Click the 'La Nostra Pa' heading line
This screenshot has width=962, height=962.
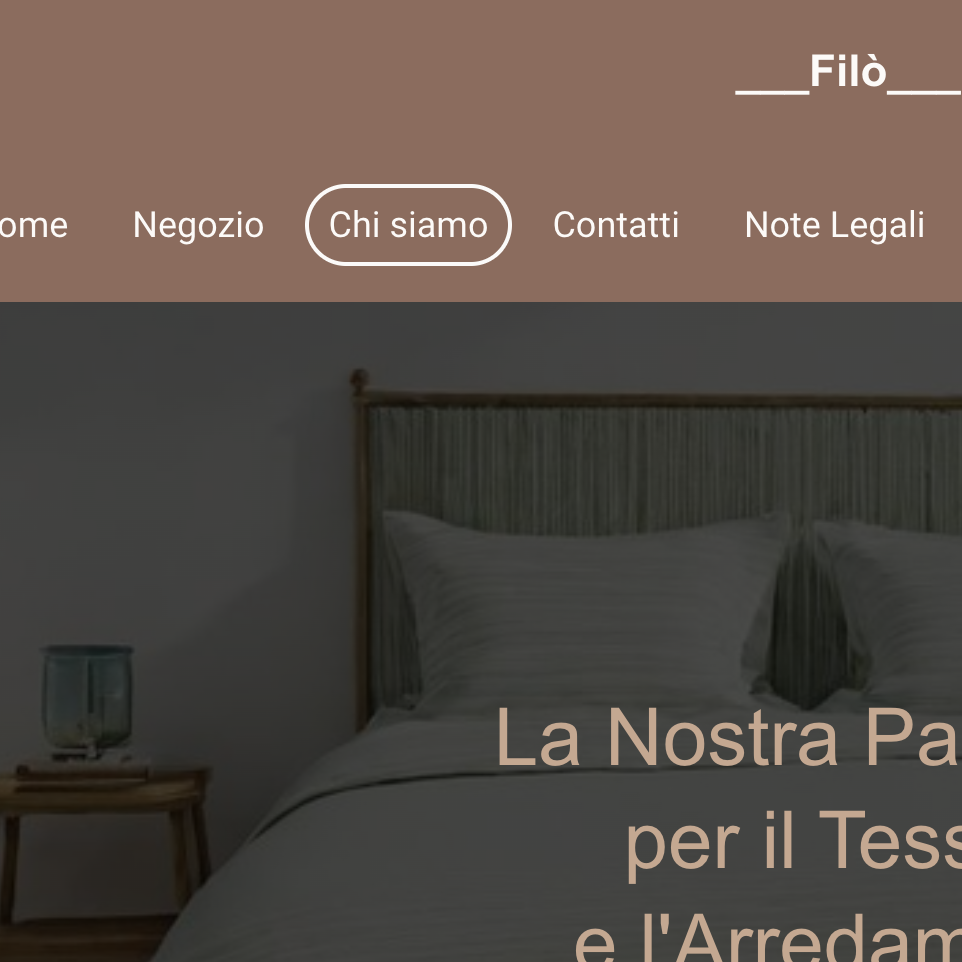point(729,737)
